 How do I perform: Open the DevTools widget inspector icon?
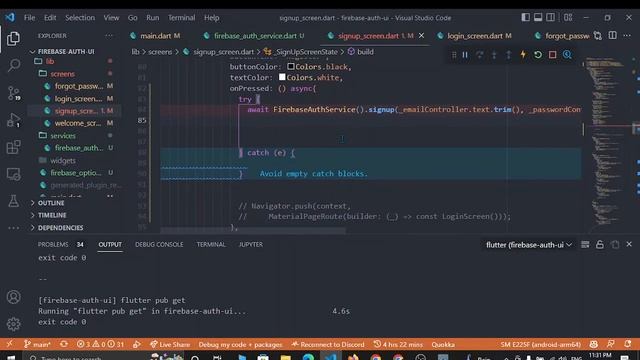567,55
